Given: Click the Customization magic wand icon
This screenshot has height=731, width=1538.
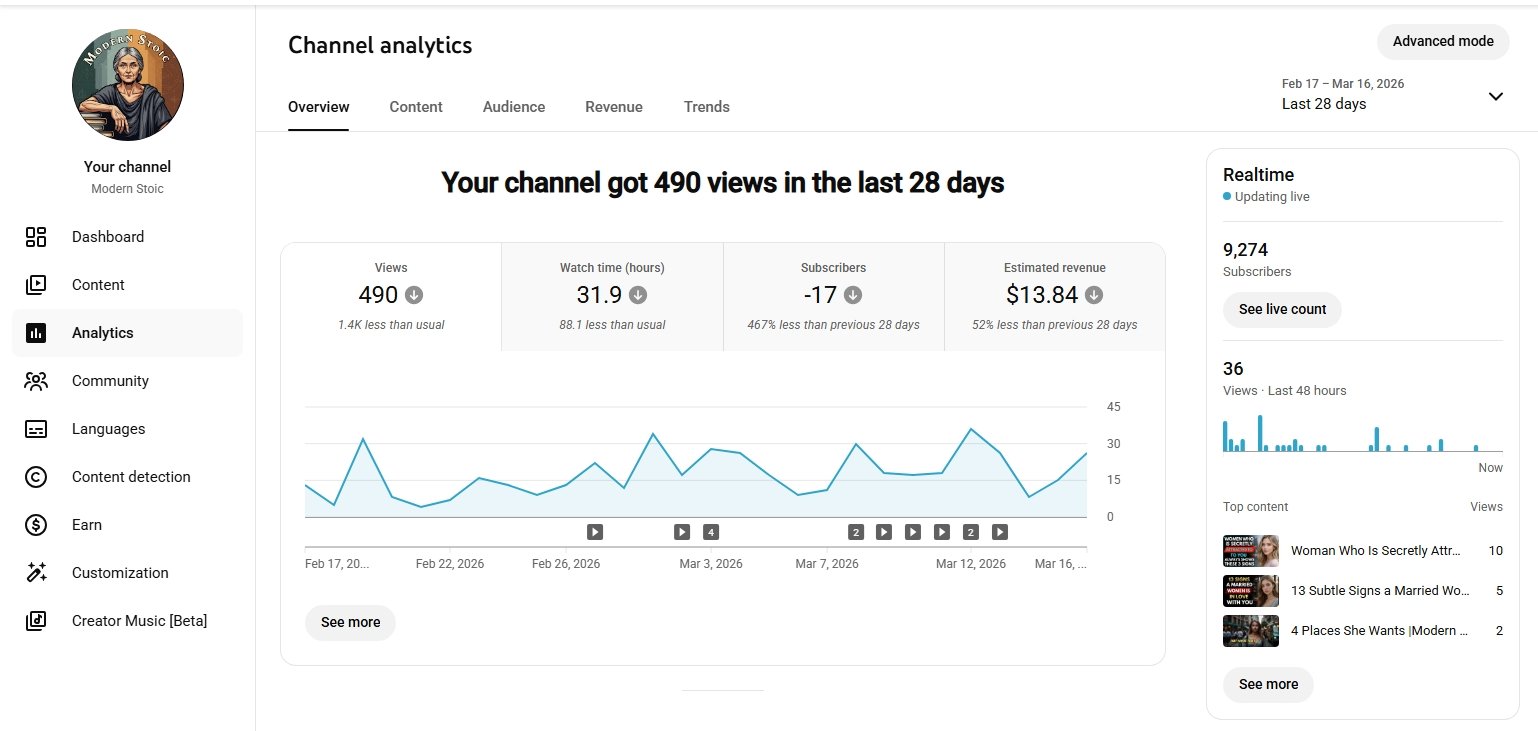Looking at the screenshot, I should click(x=36, y=573).
